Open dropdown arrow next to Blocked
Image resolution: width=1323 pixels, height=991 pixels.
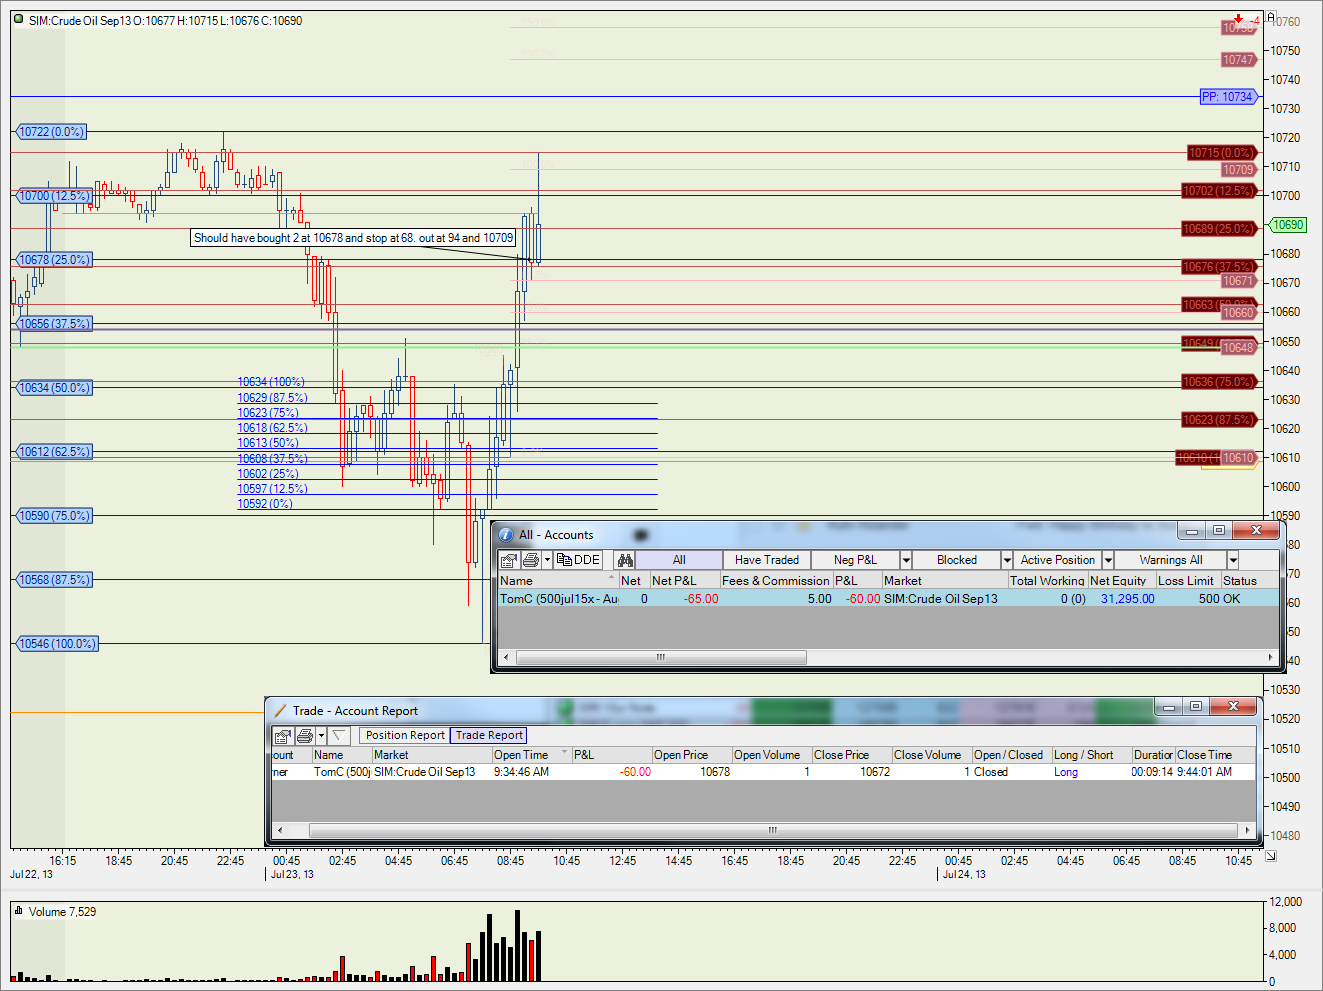click(1007, 560)
